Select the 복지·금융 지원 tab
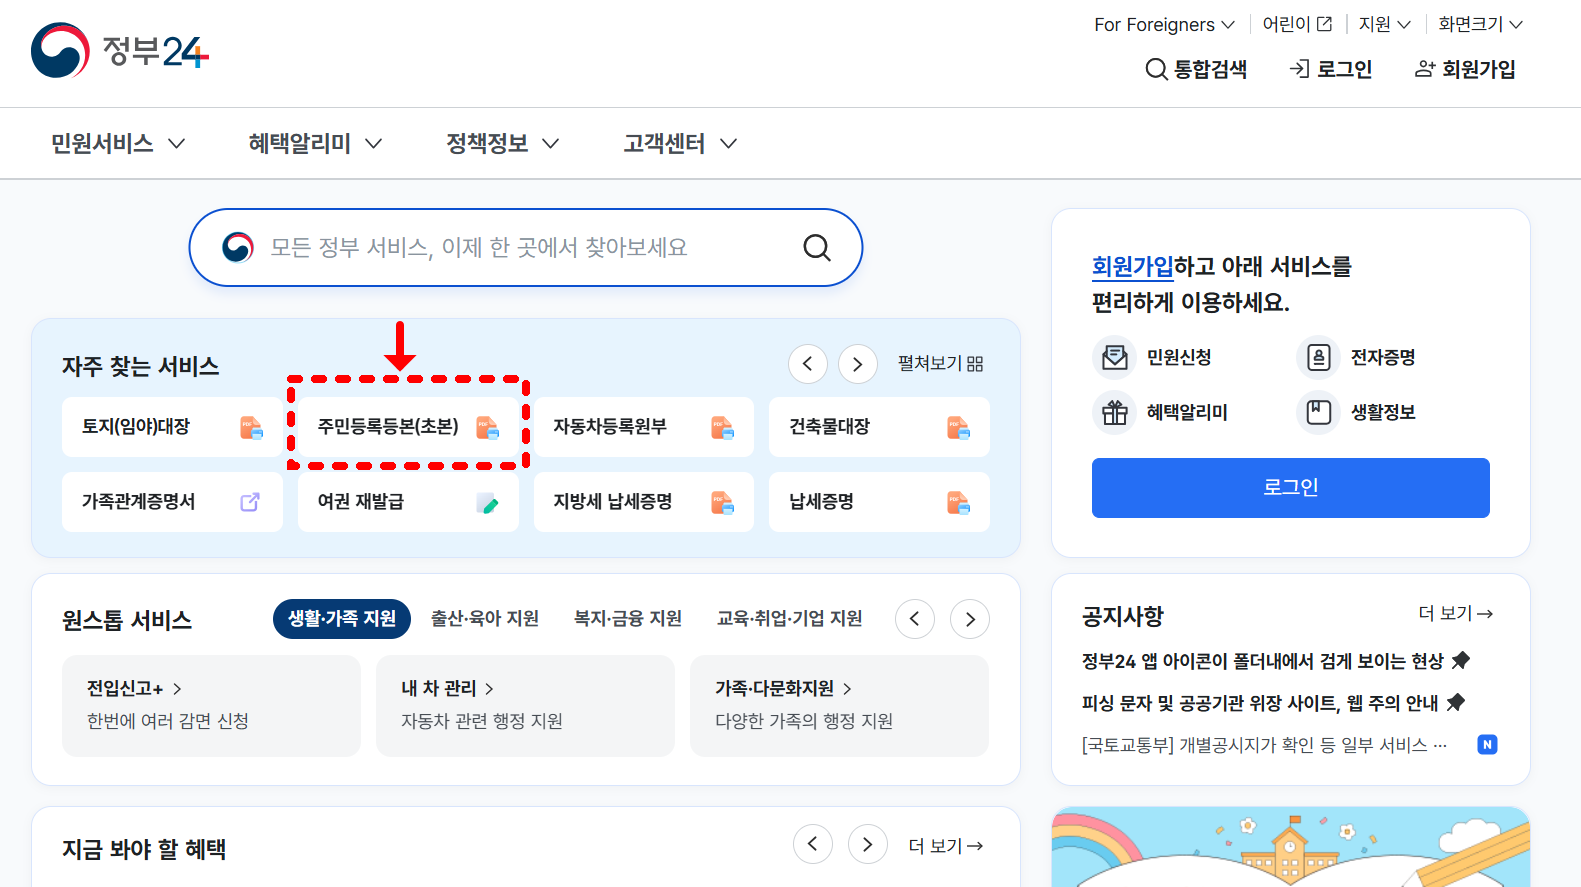The height and width of the screenshot is (887, 1581). 628,619
